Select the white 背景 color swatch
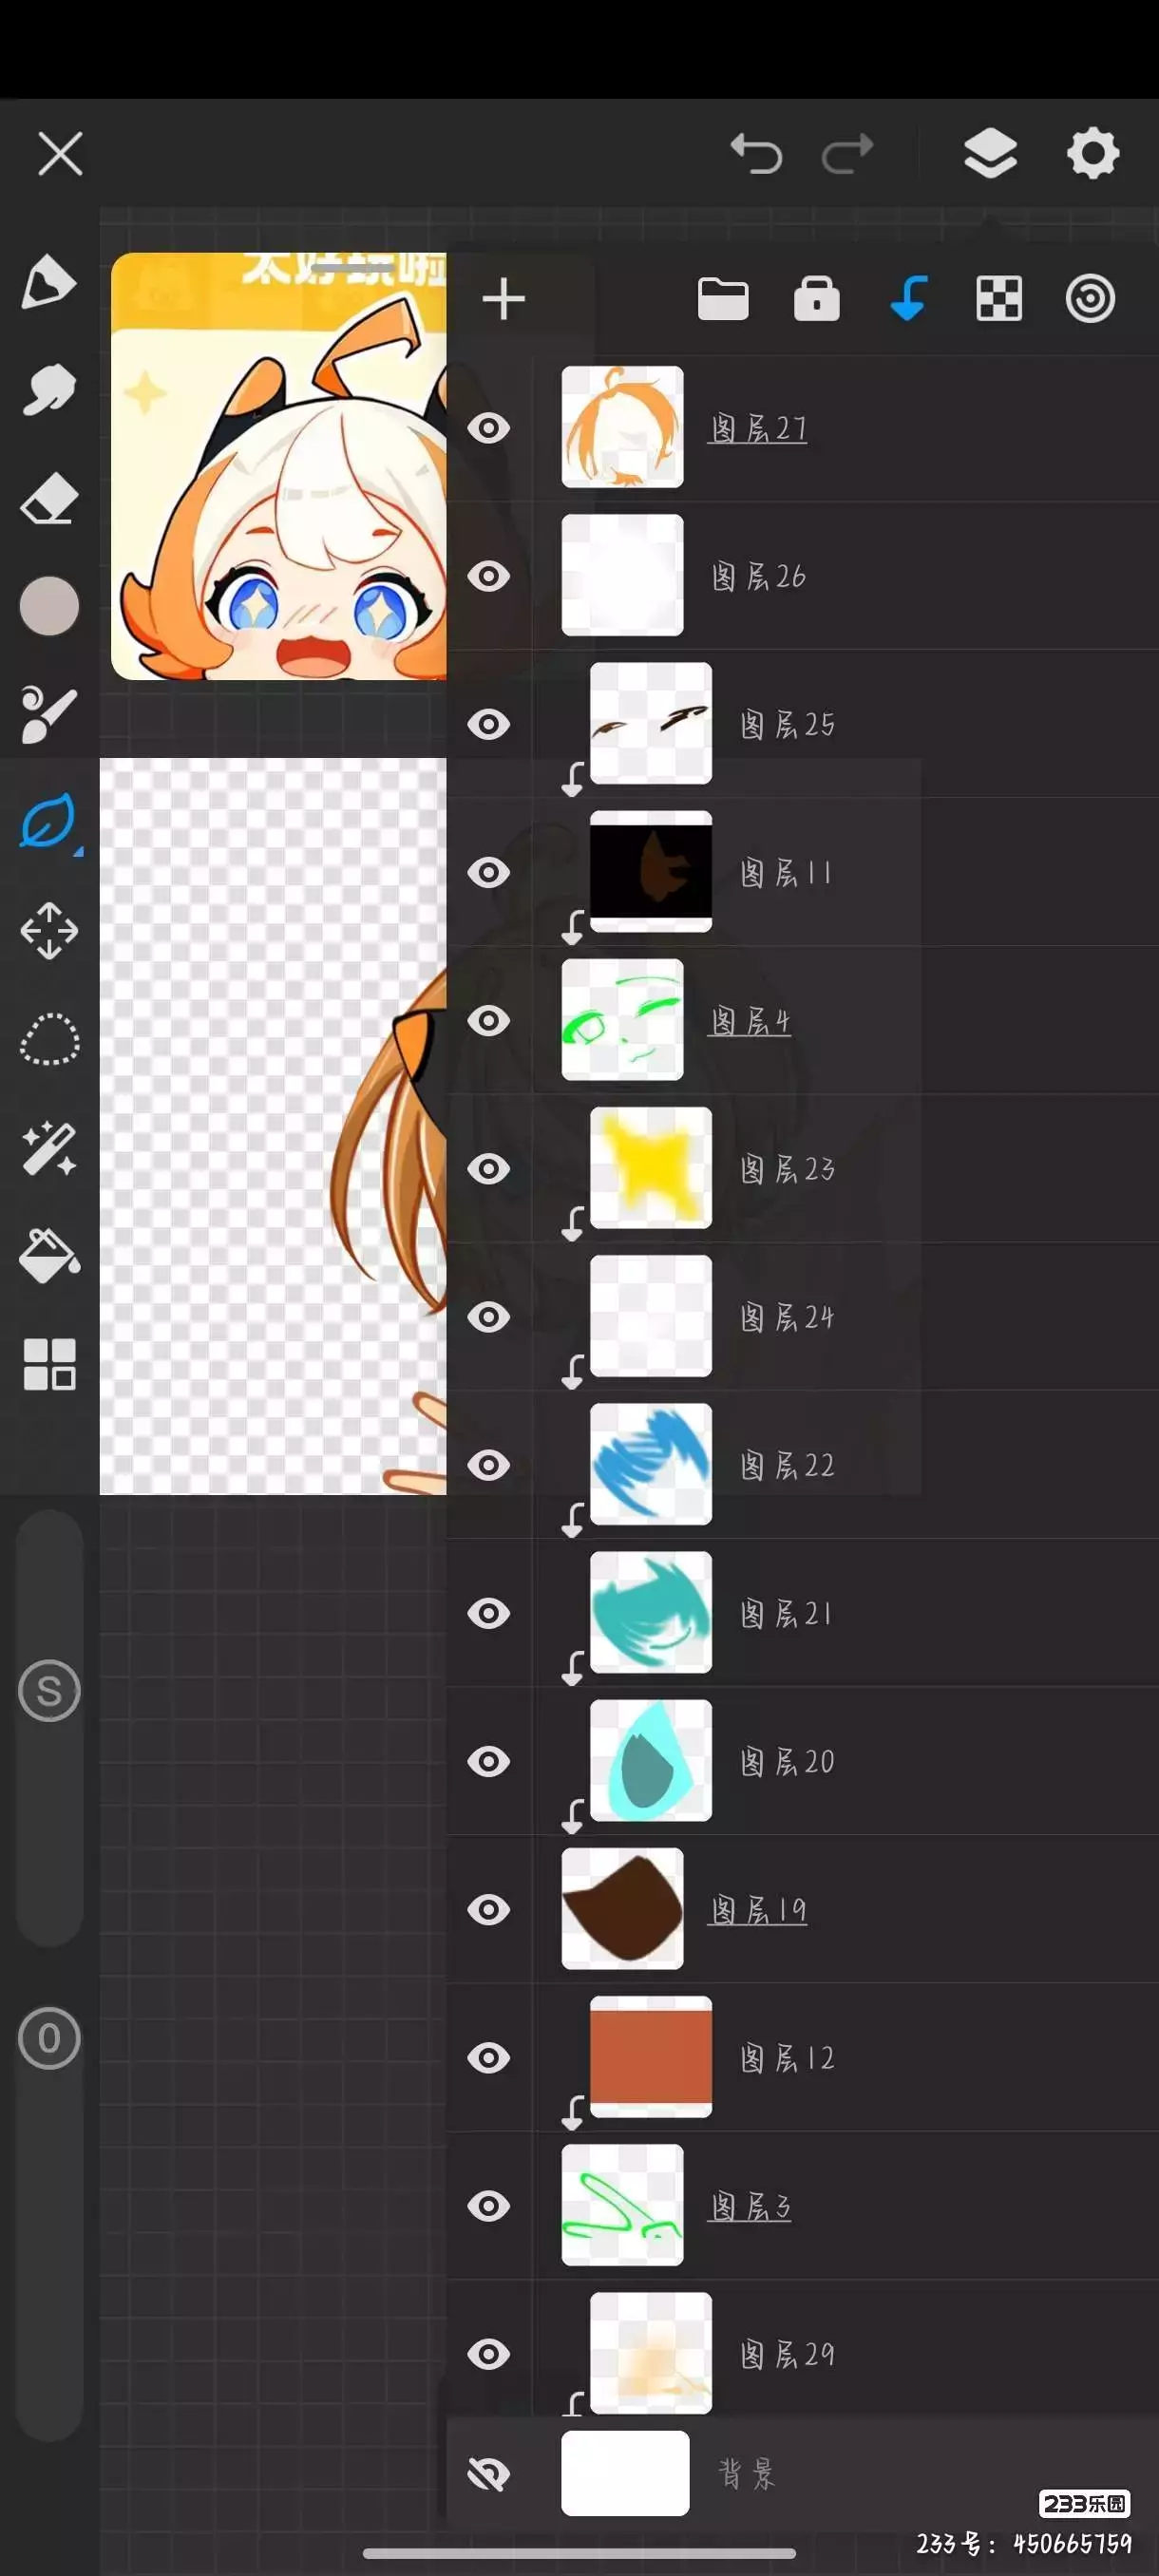Viewport: 1159px width, 2576px height. tap(625, 2473)
